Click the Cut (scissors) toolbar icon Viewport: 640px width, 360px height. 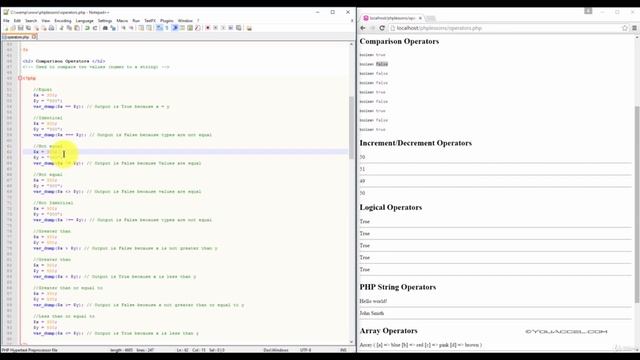[x=62, y=28]
